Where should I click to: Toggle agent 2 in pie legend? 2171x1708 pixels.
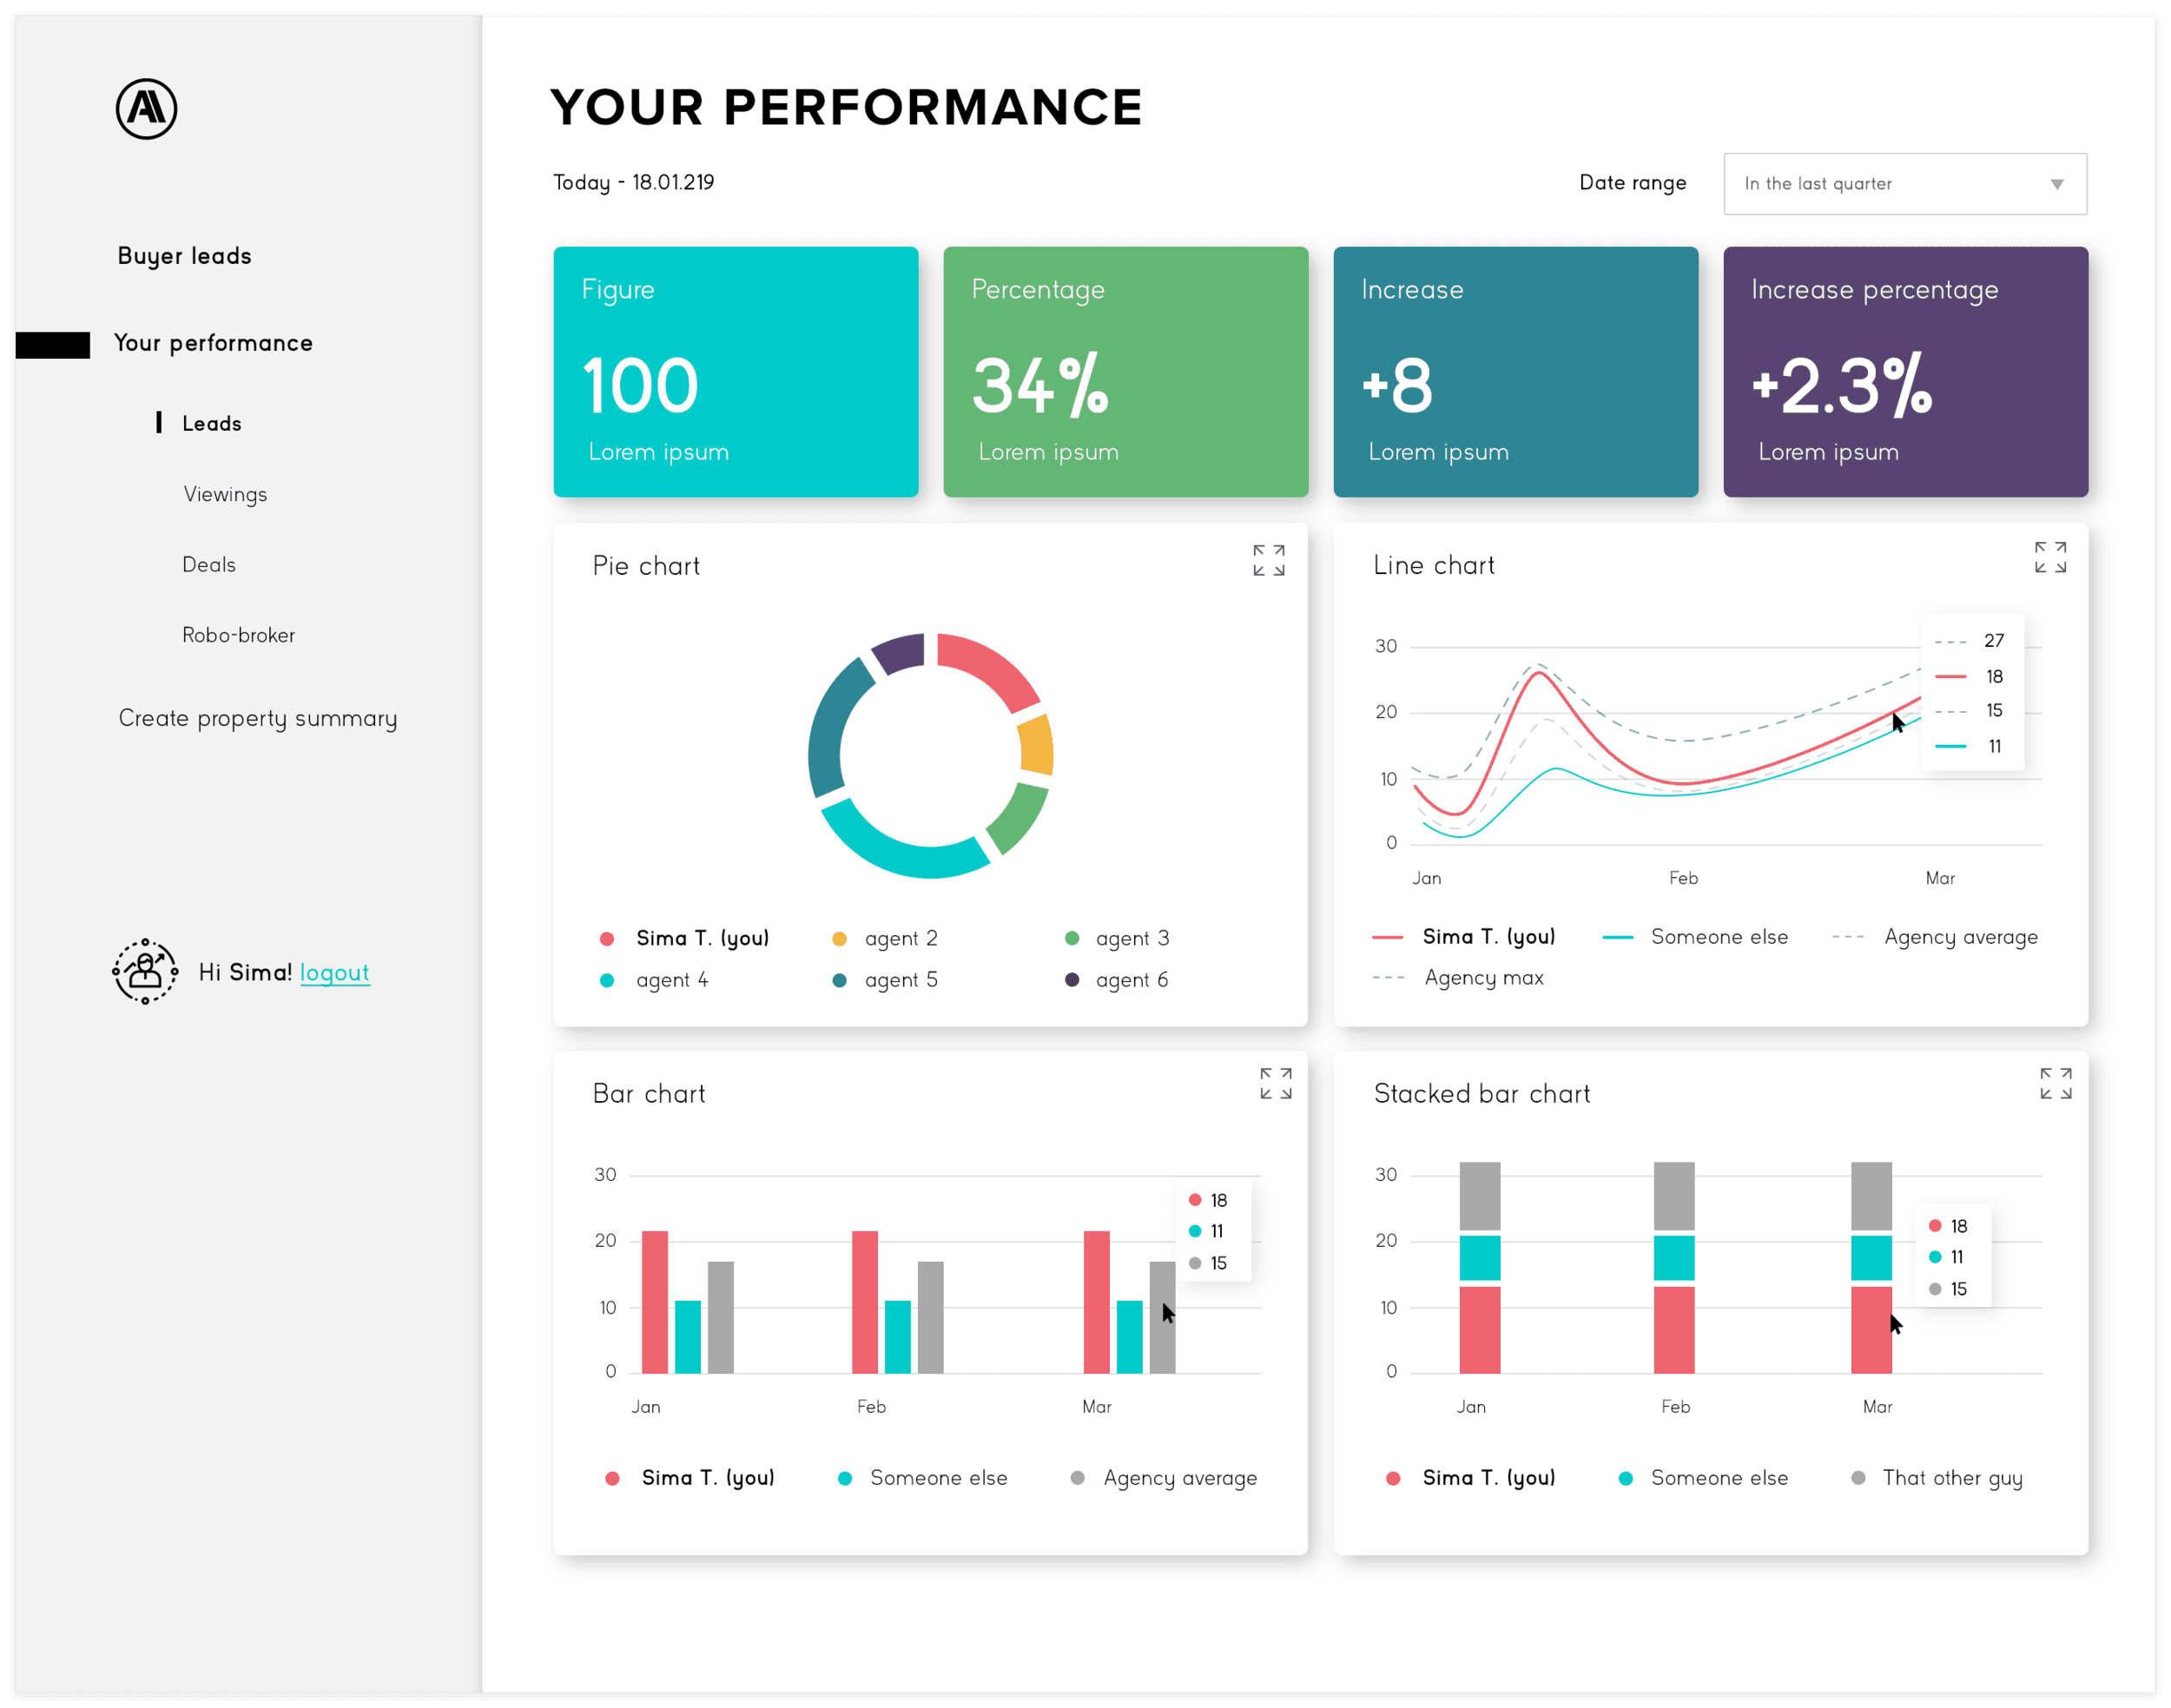(x=885, y=938)
